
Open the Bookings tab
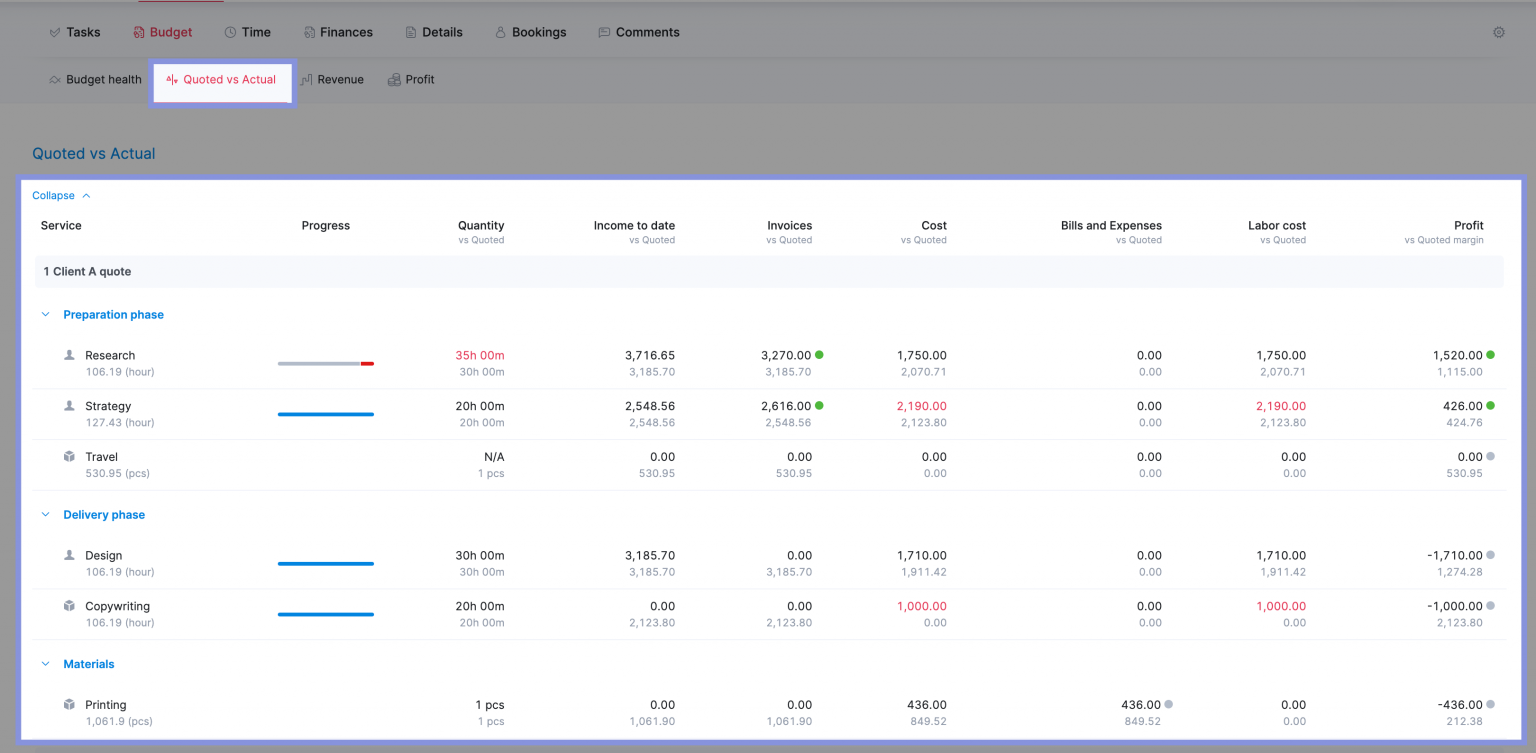tap(531, 31)
